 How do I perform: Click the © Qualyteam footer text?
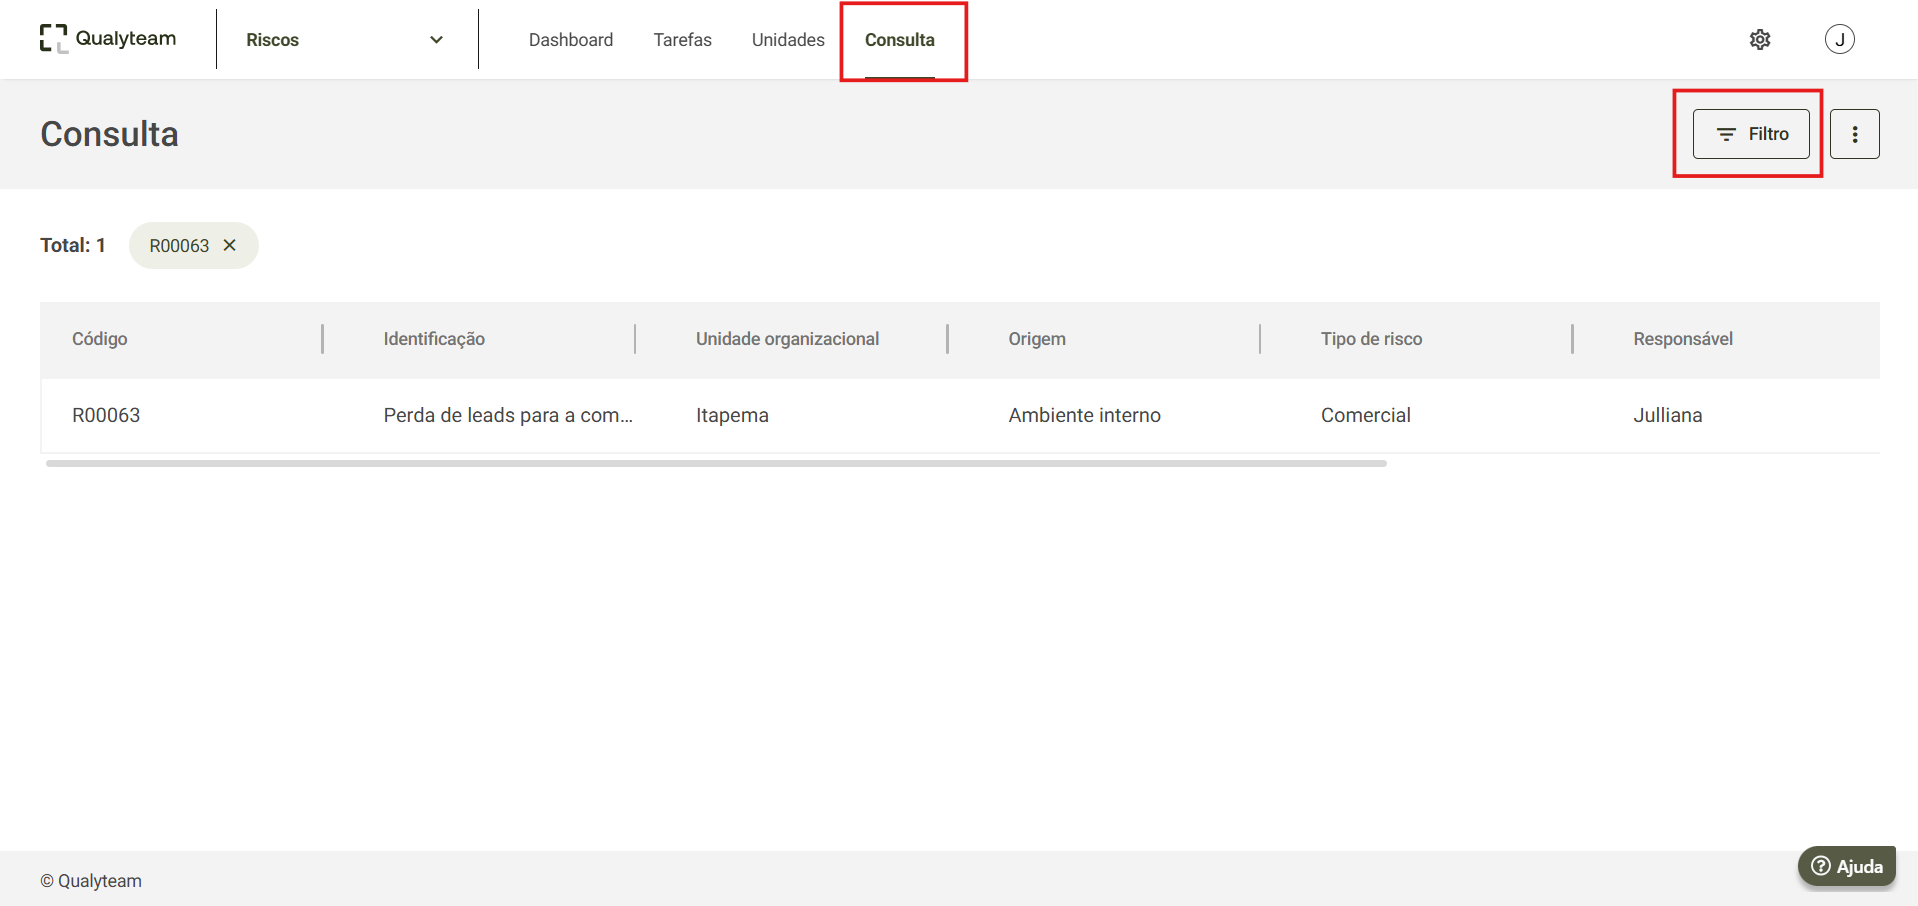point(91,881)
